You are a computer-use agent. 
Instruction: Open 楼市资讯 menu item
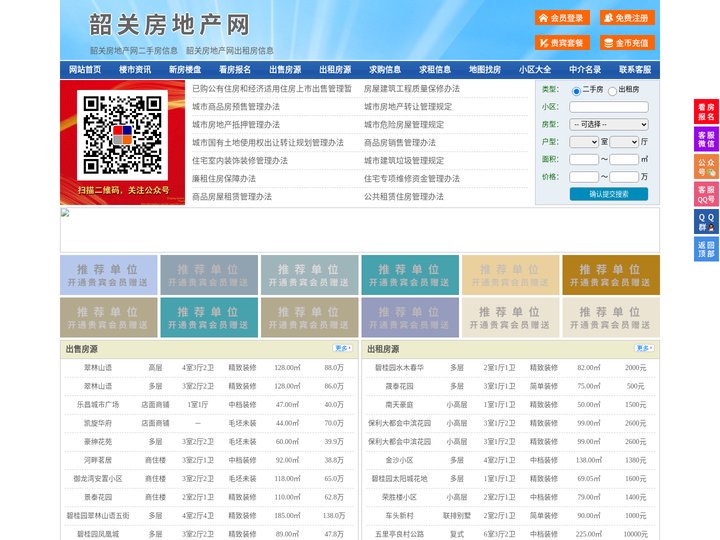tap(135, 70)
